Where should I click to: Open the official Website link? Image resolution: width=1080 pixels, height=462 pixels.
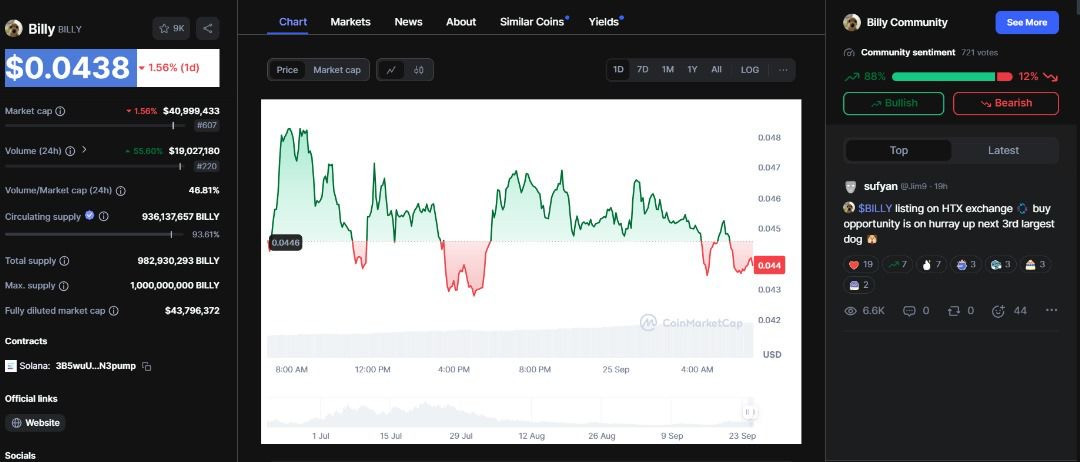click(35, 423)
